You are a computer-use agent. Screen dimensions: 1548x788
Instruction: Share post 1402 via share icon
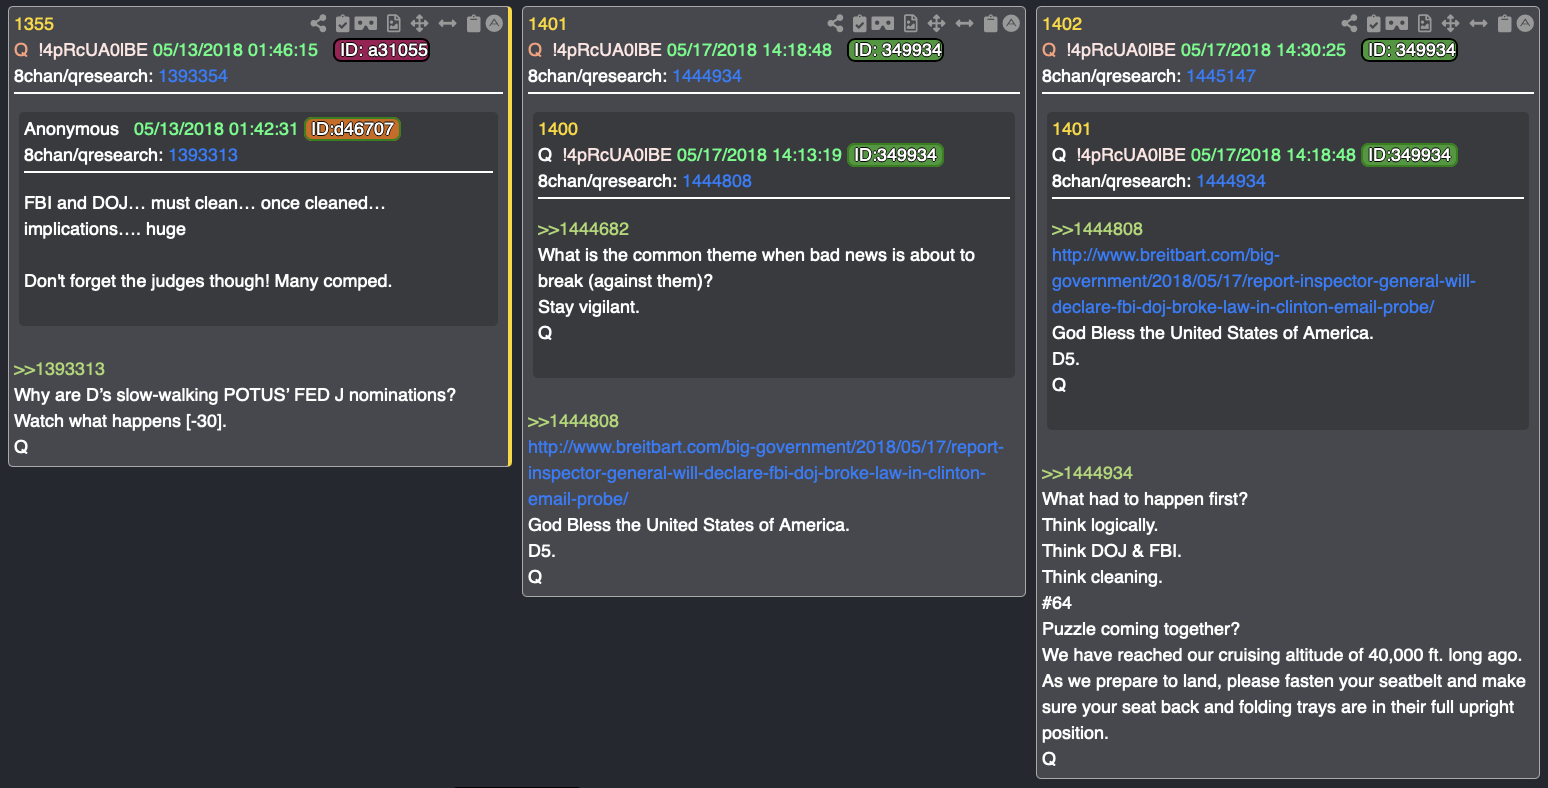1349,23
